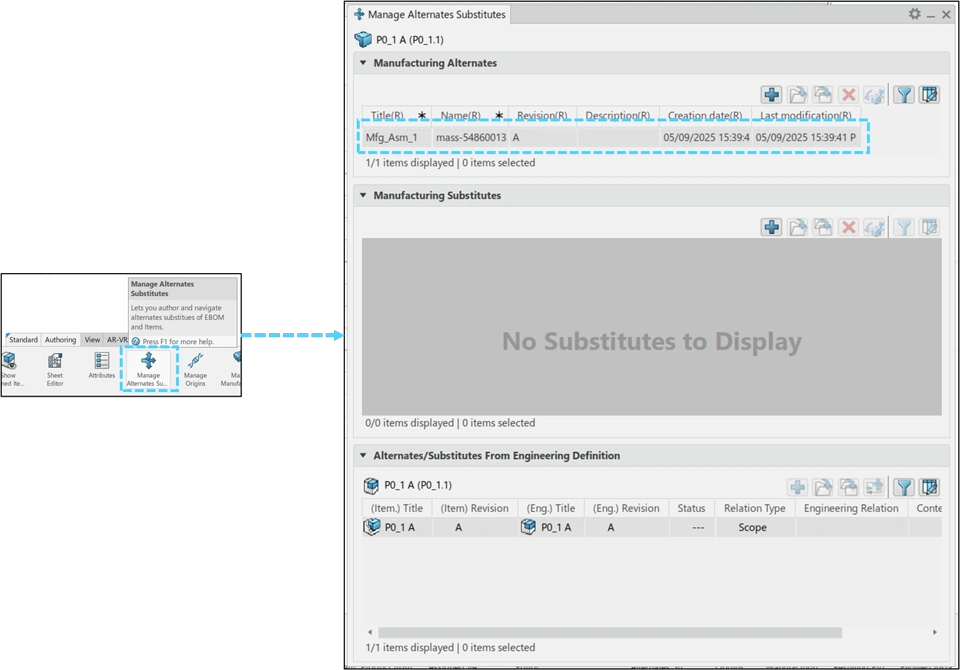Toggle the filter funnel in Engineering Definition toolbar
This screenshot has width=960, height=670.
tap(904, 487)
